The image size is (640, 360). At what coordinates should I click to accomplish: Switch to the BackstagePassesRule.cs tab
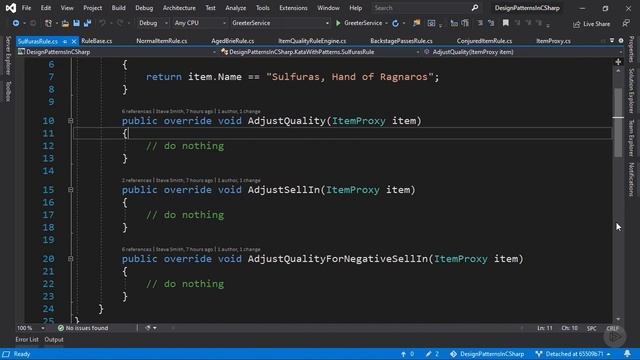pyautogui.click(x=401, y=41)
